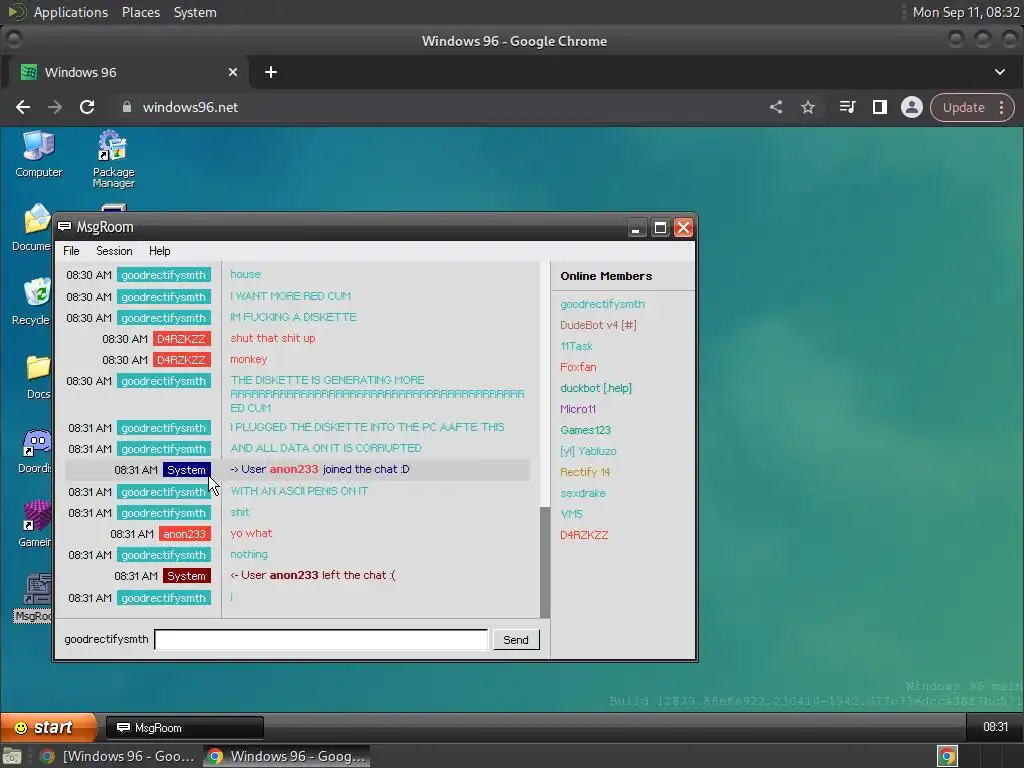Send the chat message
Viewport: 1024px width, 768px height.
click(516, 640)
